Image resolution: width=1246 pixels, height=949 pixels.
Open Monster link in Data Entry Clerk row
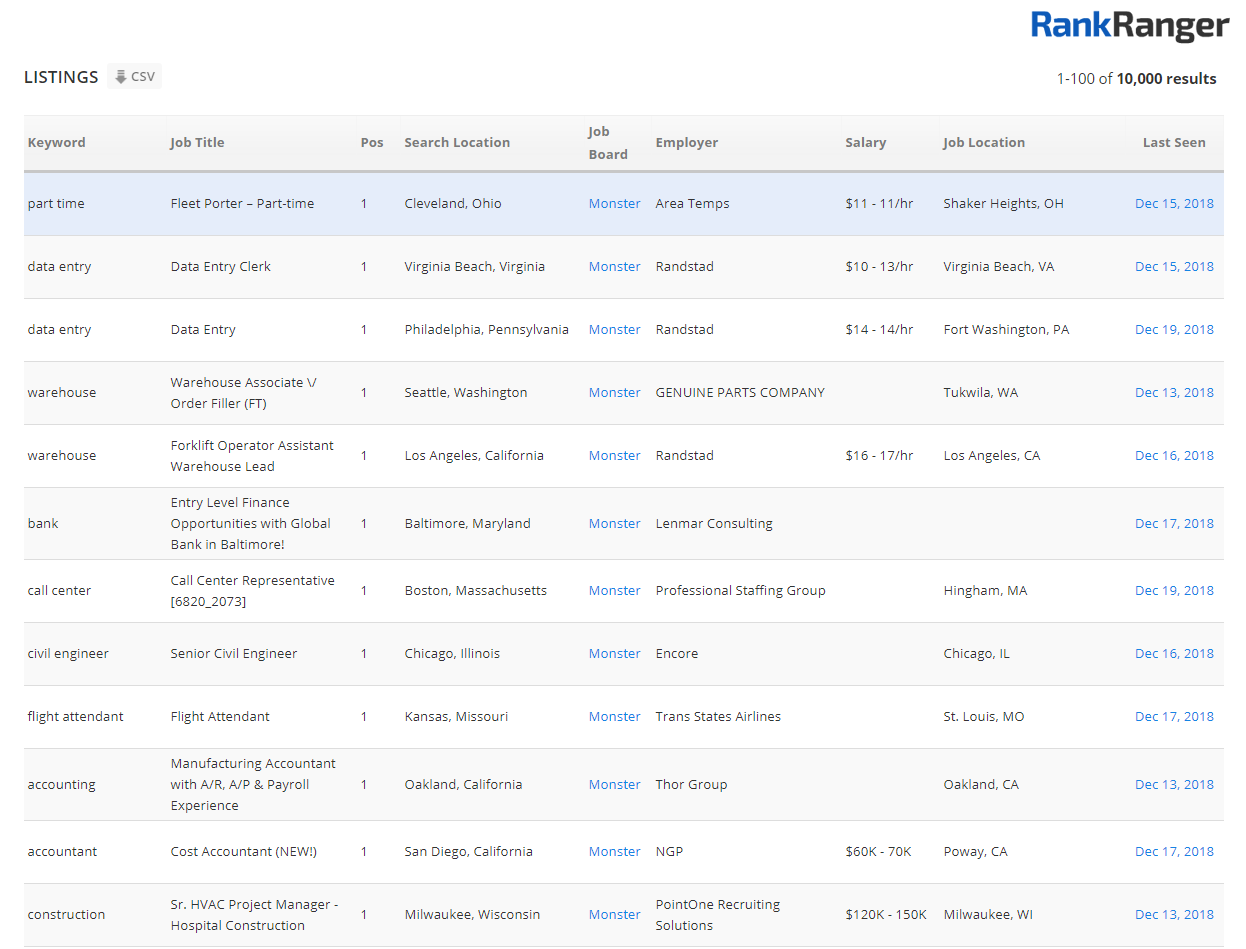pyautogui.click(x=614, y=267)
